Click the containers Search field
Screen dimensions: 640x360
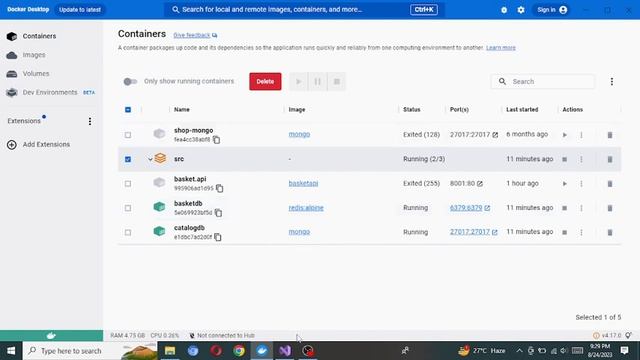[x=543, y=82]
